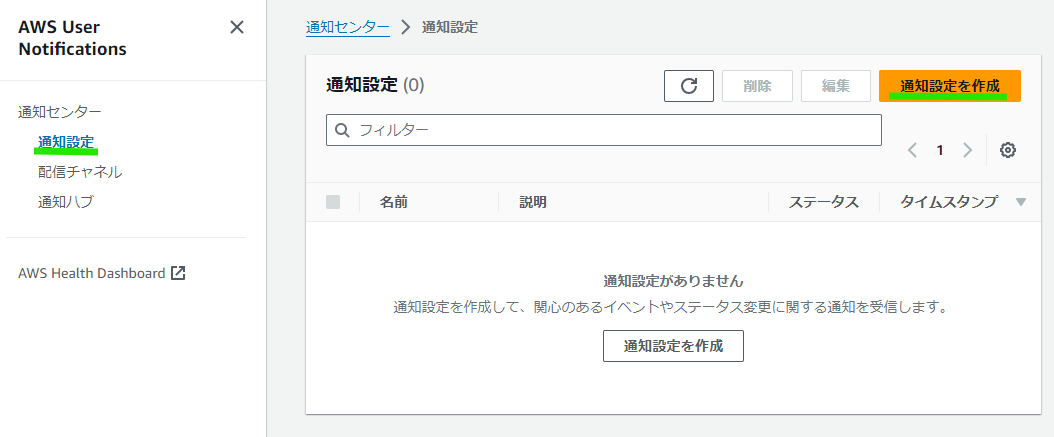Image resolution: width=1054 pixels, height=437 pixels.
Task: Click the ステータス column header
Action: (823, 202)
